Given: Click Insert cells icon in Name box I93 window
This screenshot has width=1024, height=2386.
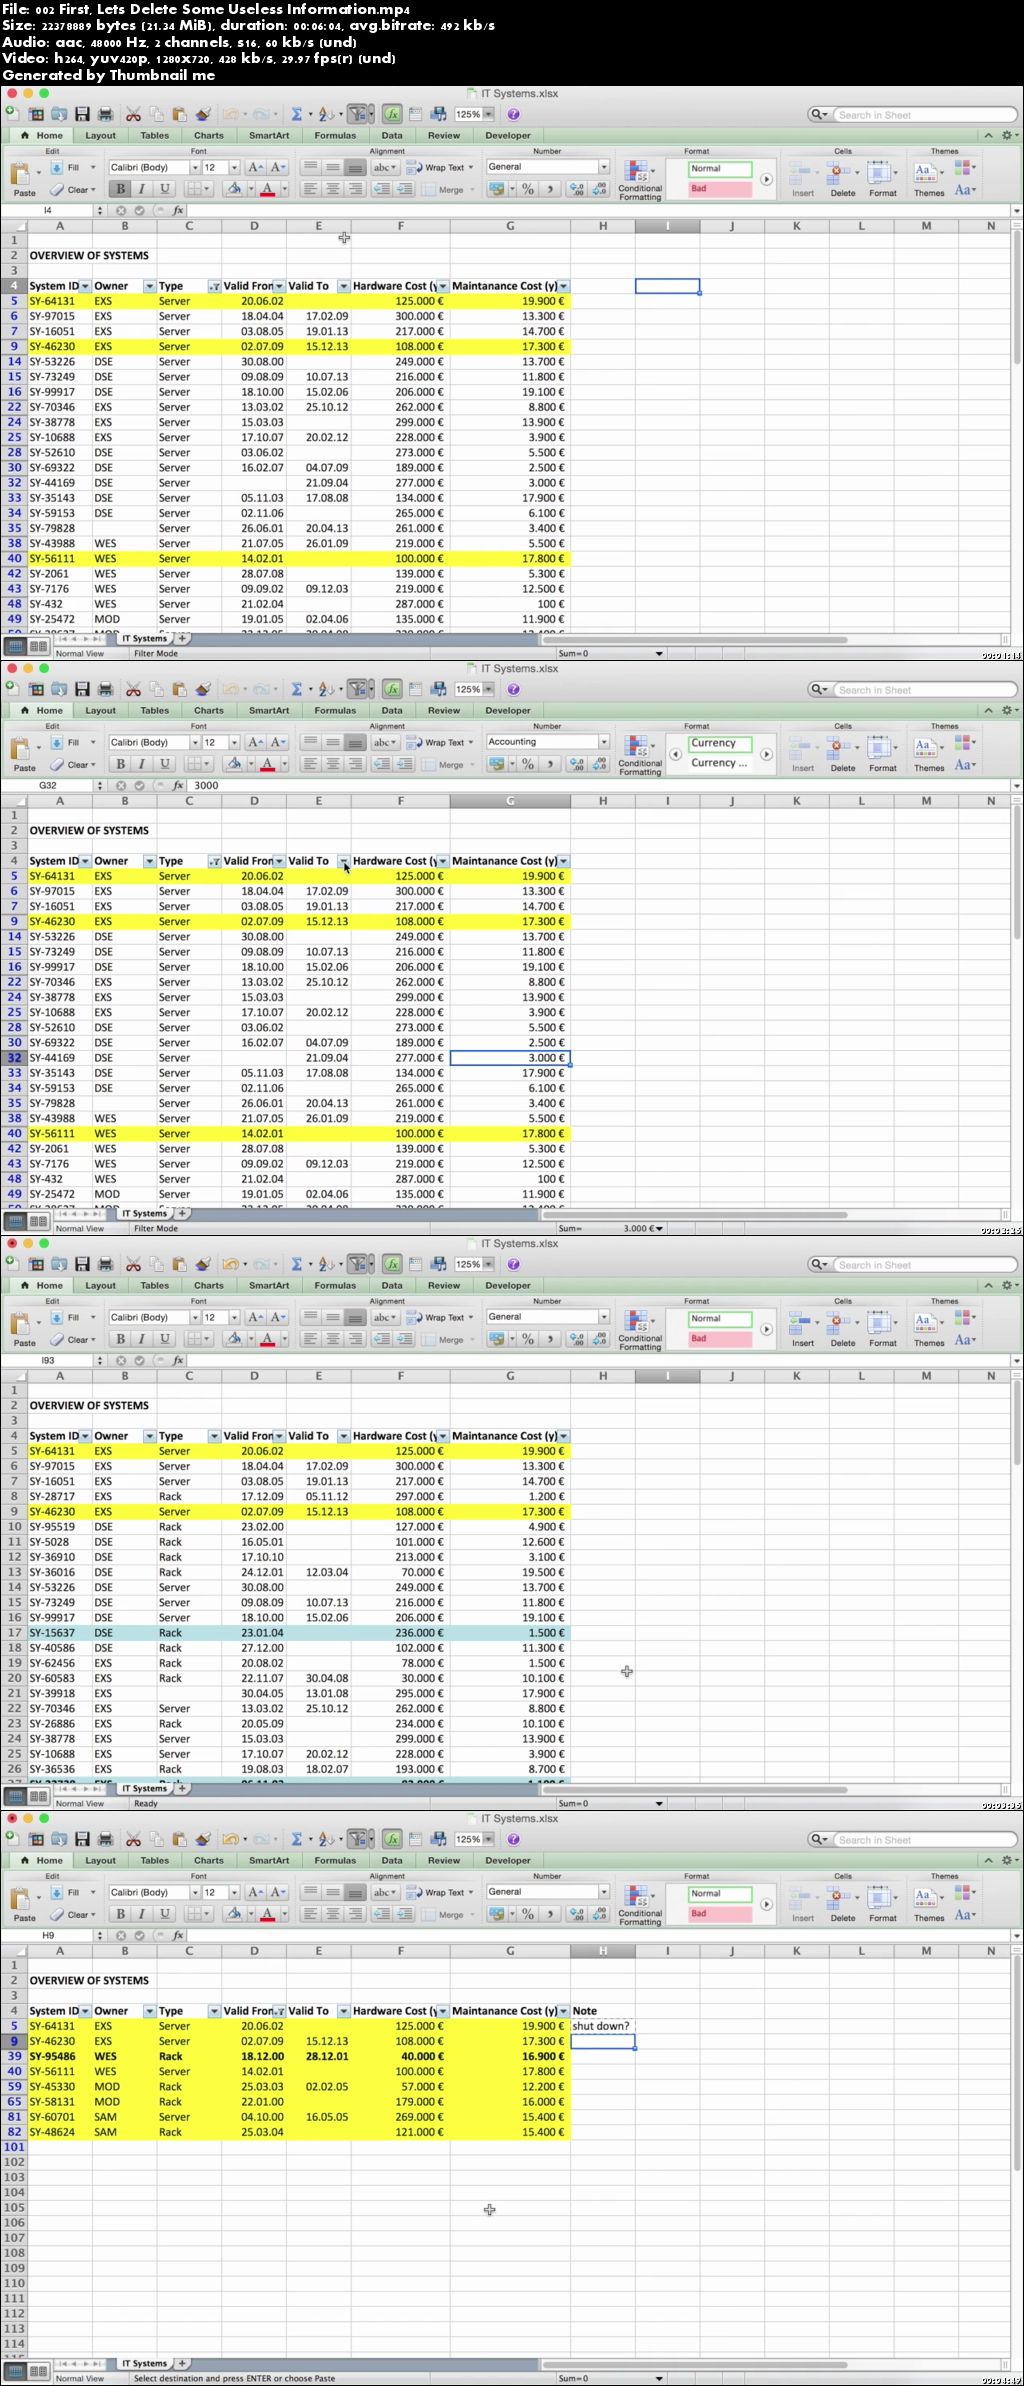Looking at the screenshot, I should click(800, 1323).
